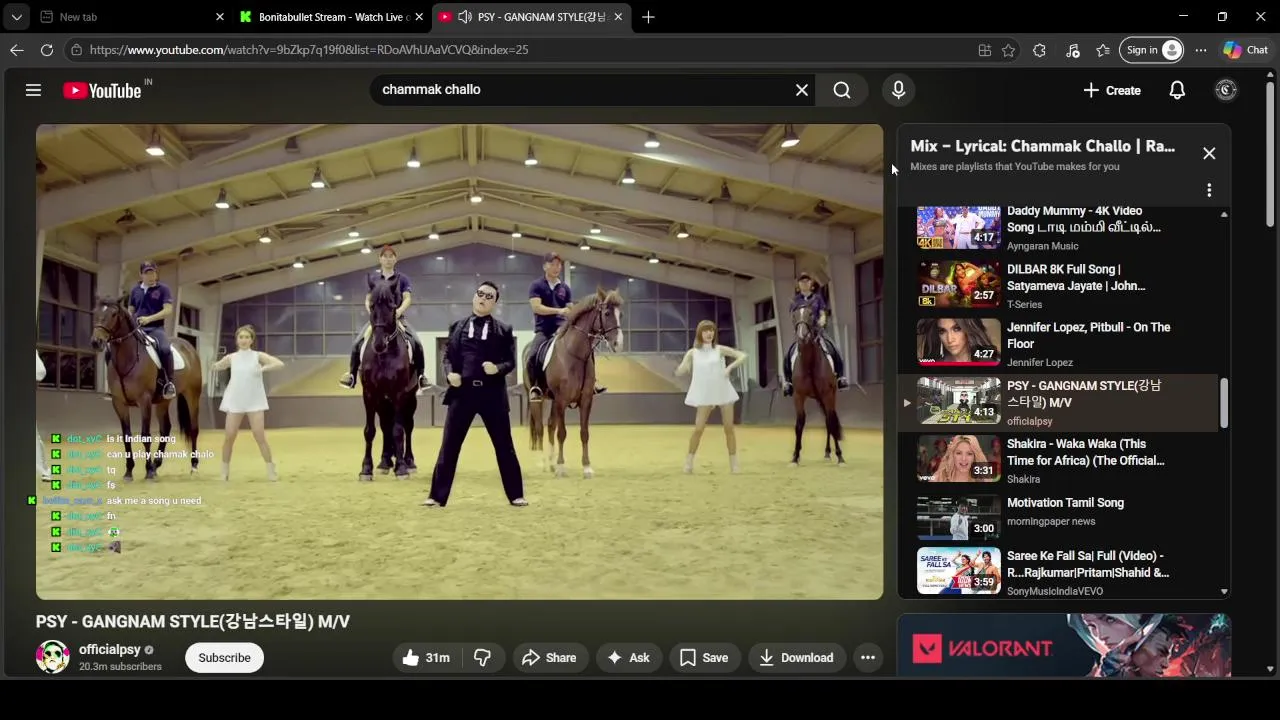Click the address bar URL
Viewport: 1280px width, 720px height.
click(x=308, y=50)
